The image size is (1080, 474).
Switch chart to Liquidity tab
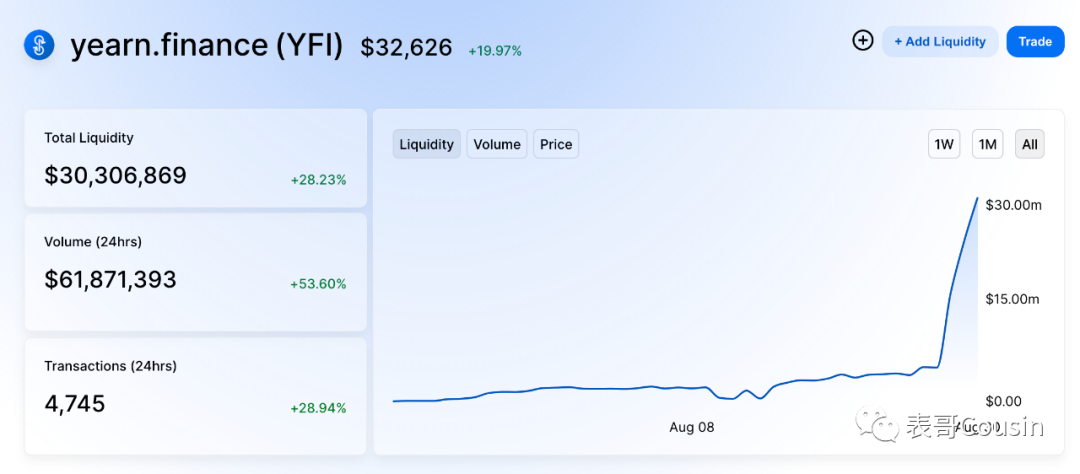pyautogui.click(x=427, y=144)
